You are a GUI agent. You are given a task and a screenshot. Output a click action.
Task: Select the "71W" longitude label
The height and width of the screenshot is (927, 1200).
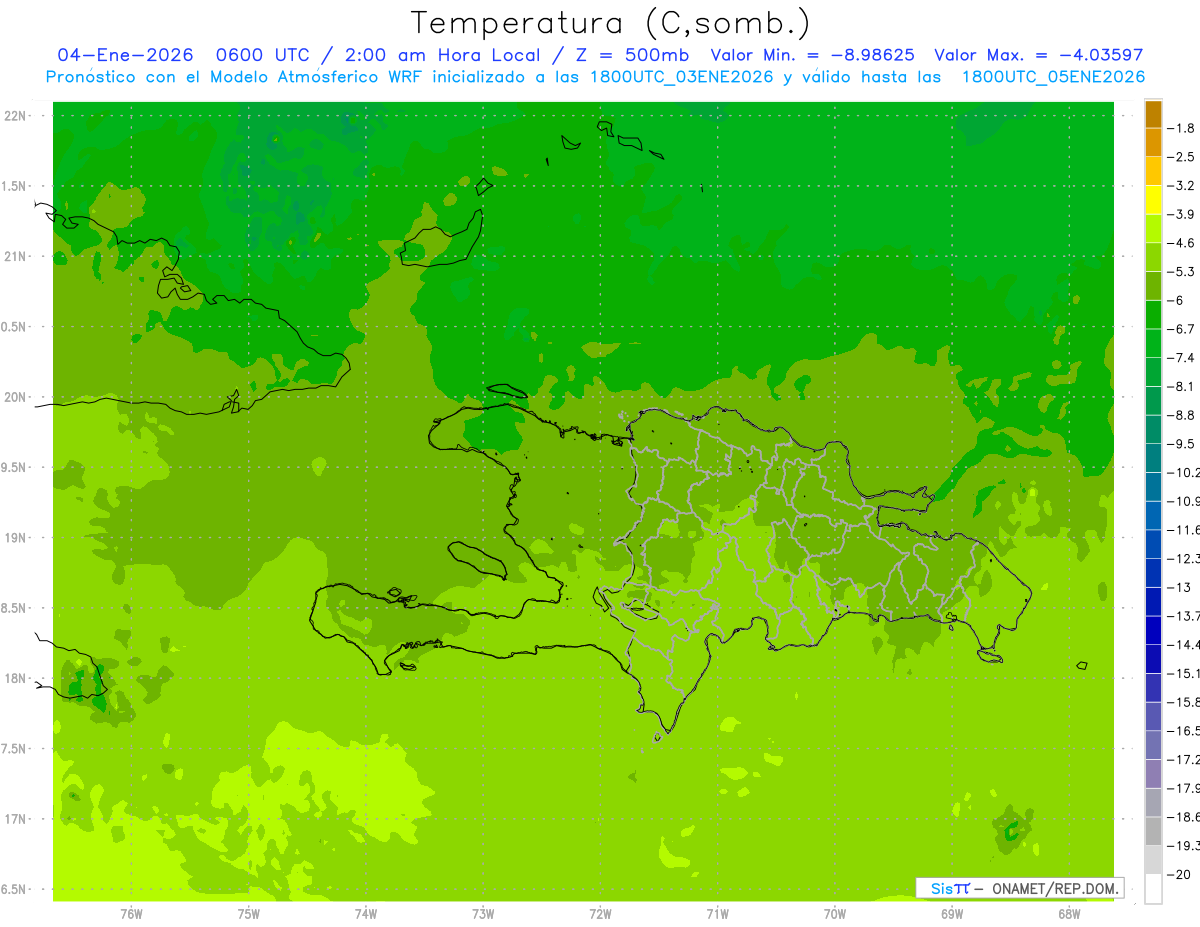coord(717,914)
